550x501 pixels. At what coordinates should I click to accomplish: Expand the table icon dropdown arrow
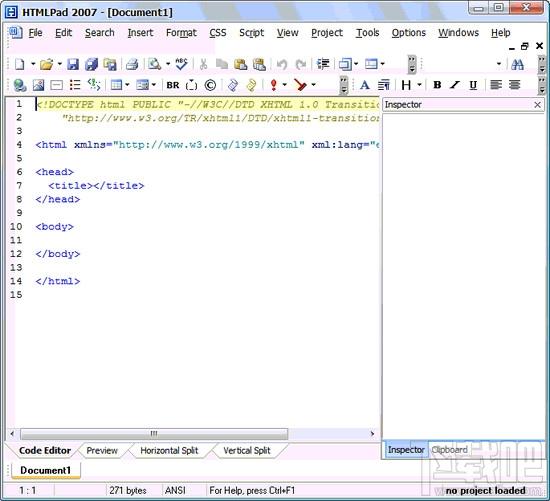127,85
